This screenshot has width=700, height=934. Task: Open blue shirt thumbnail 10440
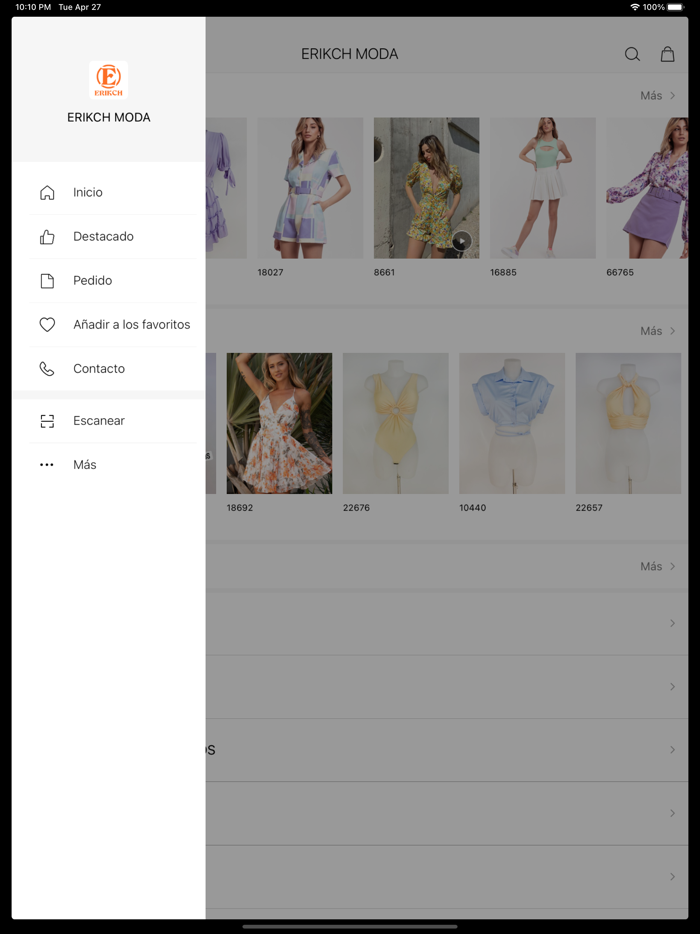click(x=512, y=423)
